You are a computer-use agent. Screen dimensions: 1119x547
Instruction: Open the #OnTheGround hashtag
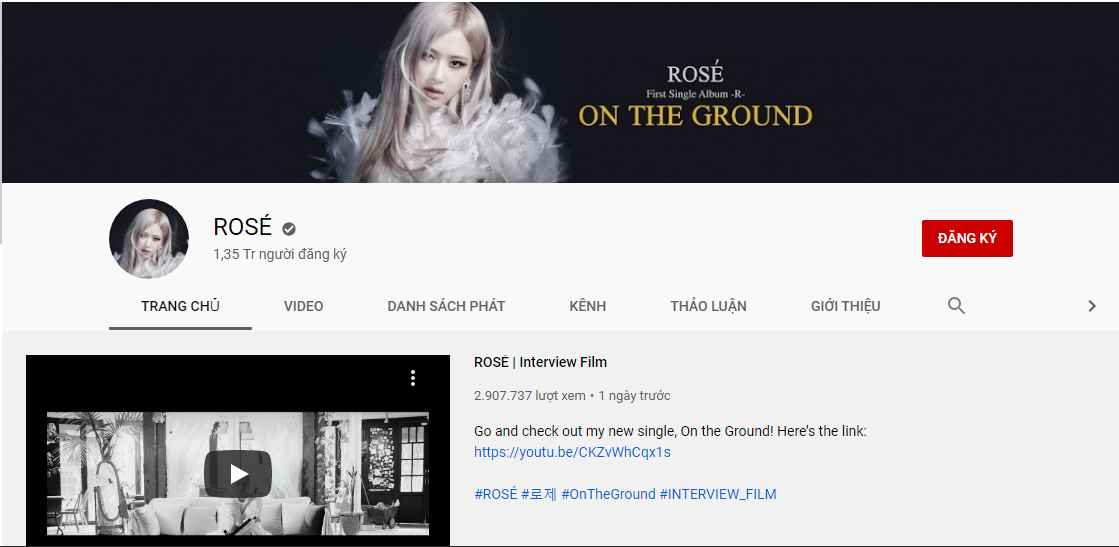tap(608, 493)
